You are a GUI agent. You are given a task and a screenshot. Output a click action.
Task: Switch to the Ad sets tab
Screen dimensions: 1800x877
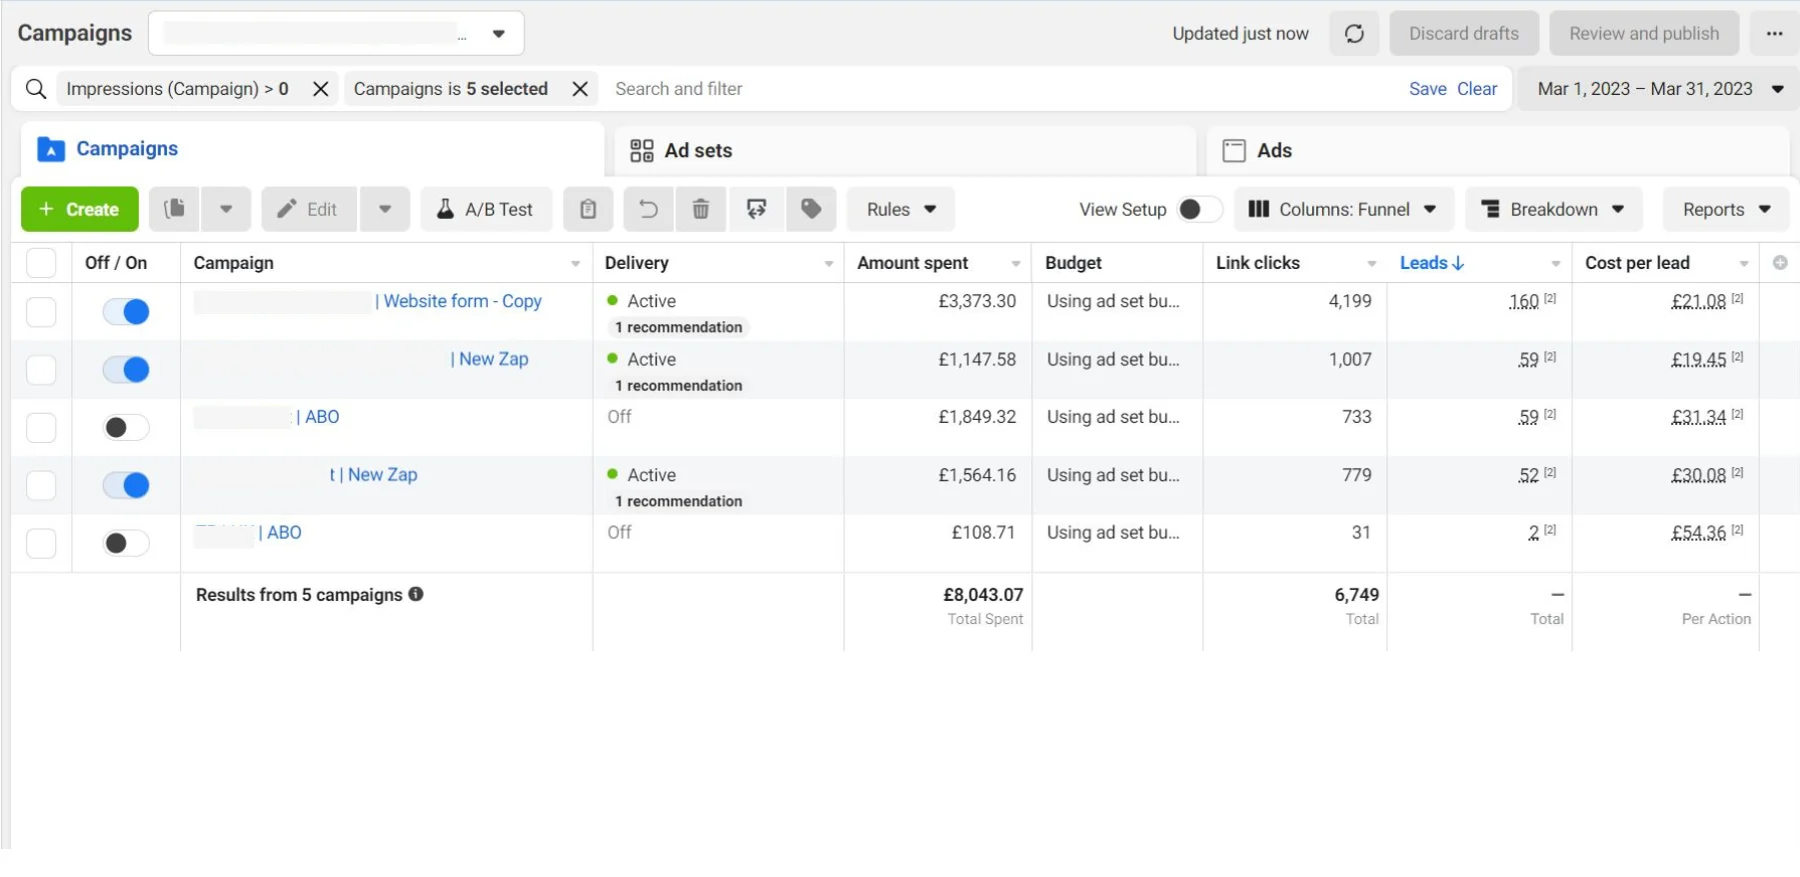click(905, 150)
